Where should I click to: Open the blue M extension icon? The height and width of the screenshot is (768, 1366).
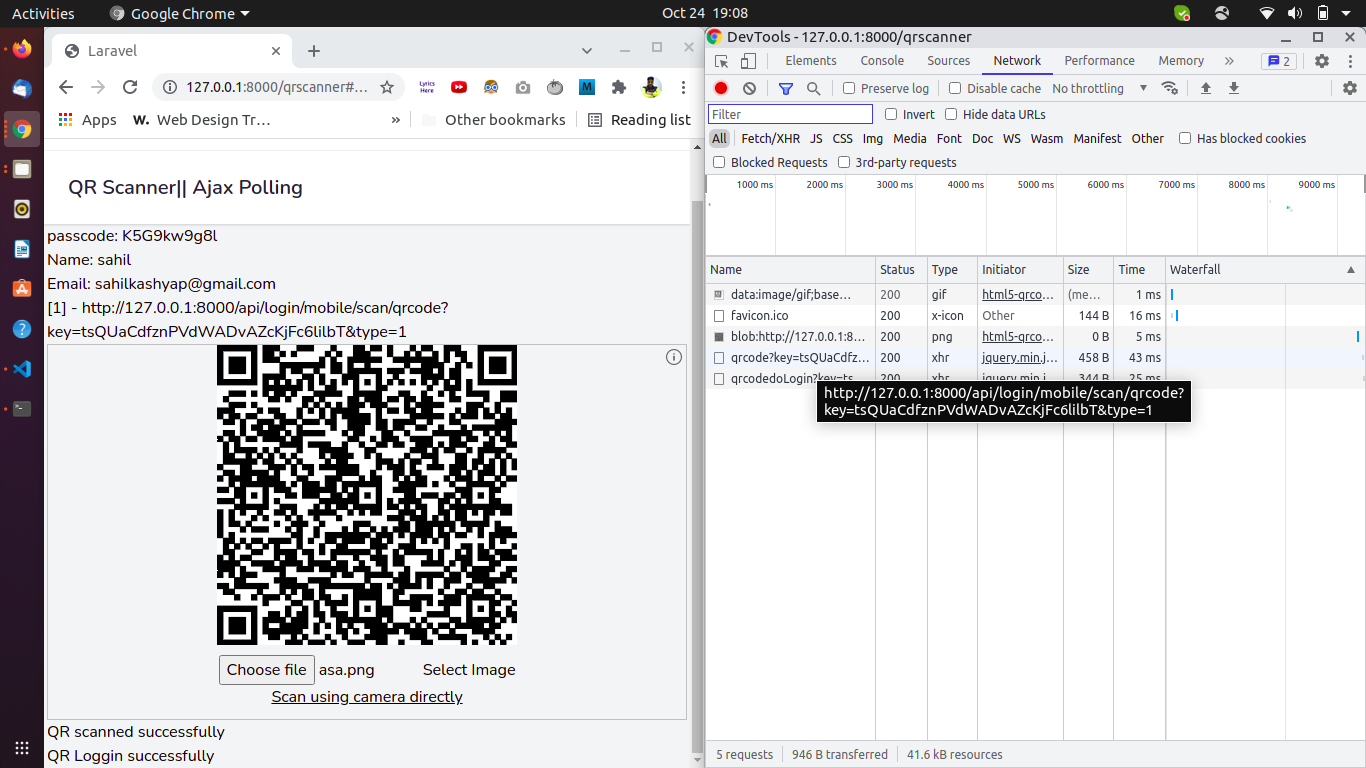click(587, 87)
